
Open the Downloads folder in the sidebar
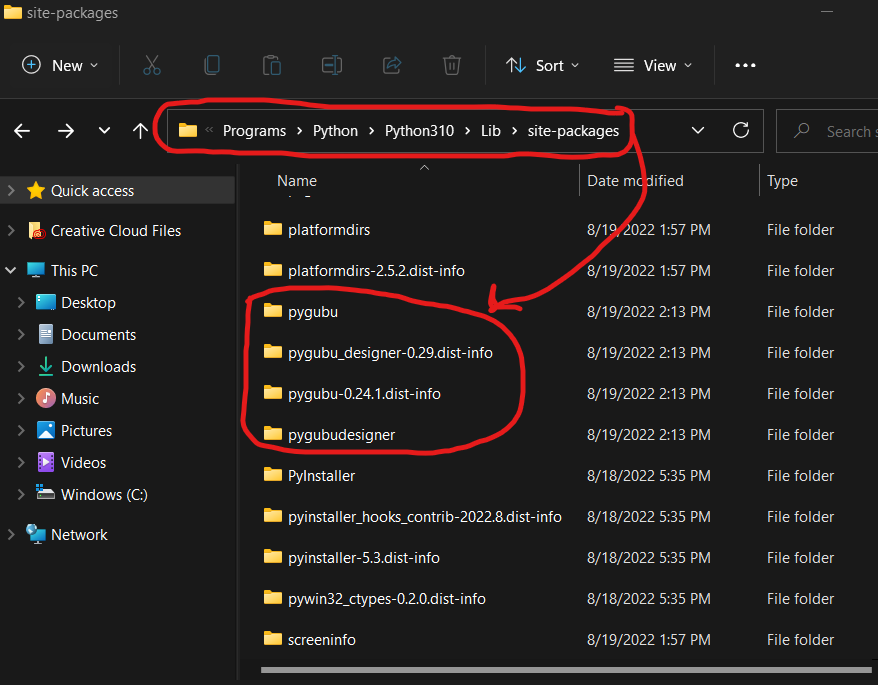tap(97, 366)
